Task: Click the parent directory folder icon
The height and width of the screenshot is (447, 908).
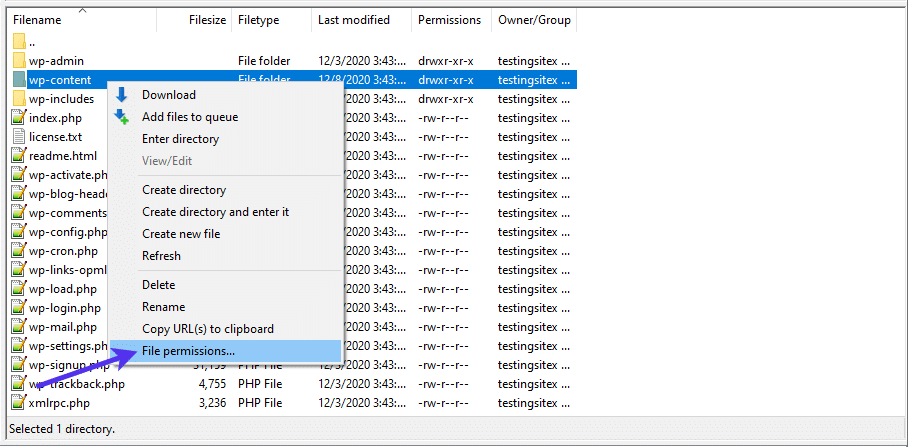Action: pos(19,42)
